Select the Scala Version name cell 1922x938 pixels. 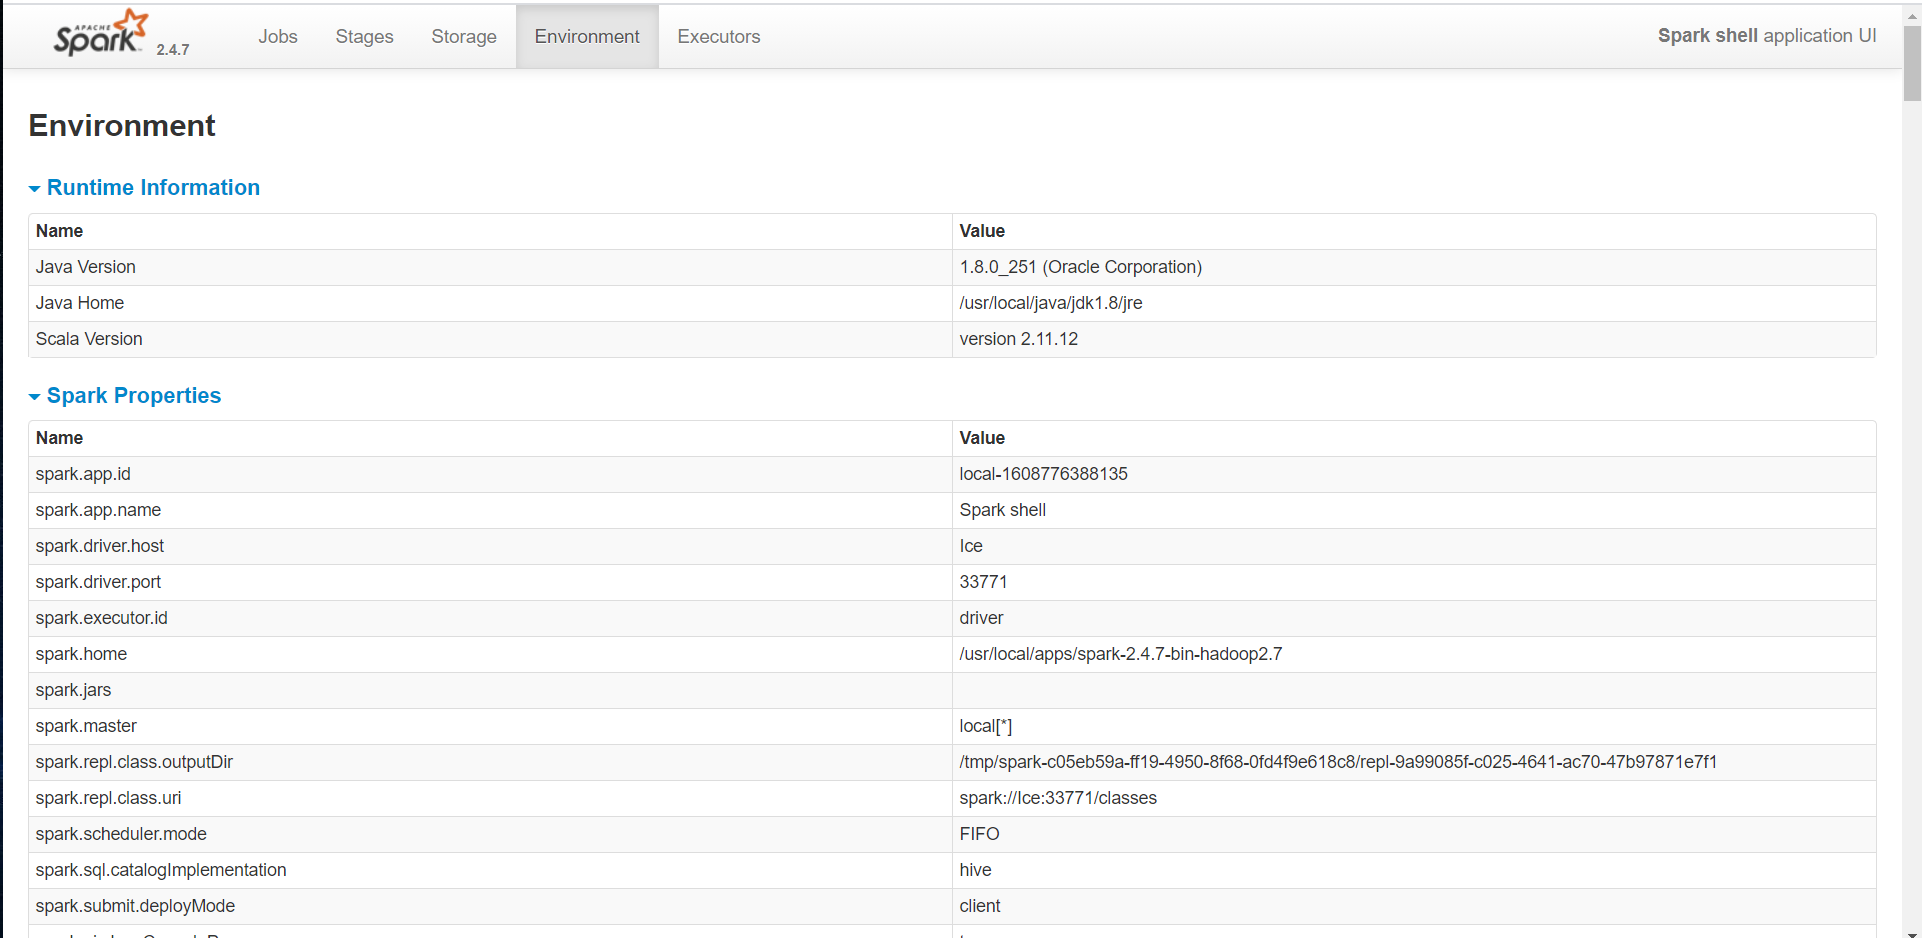pos(490,339)
